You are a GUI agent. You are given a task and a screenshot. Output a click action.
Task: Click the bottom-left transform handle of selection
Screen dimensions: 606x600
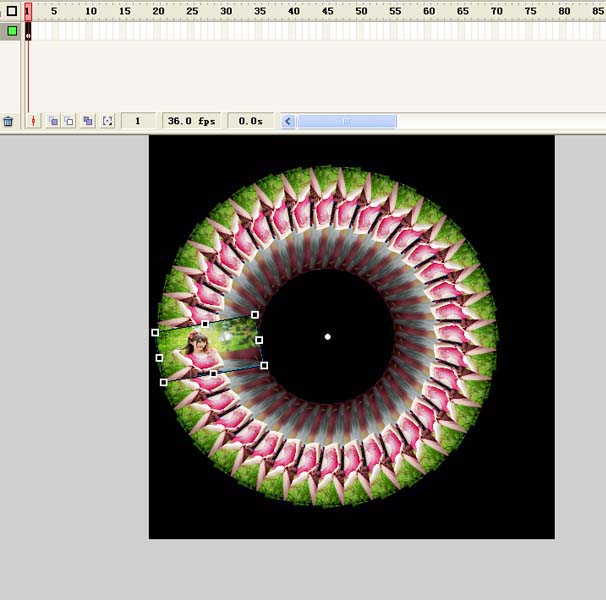[x=163, y=382]
